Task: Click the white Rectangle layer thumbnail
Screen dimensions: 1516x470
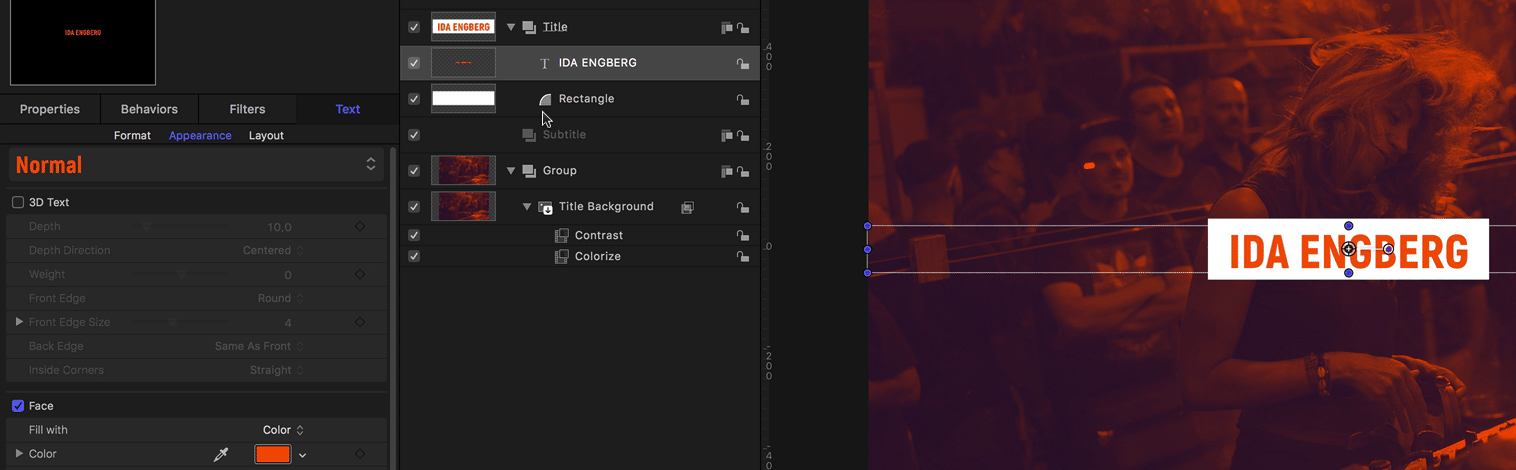Action: pos(463,98)
